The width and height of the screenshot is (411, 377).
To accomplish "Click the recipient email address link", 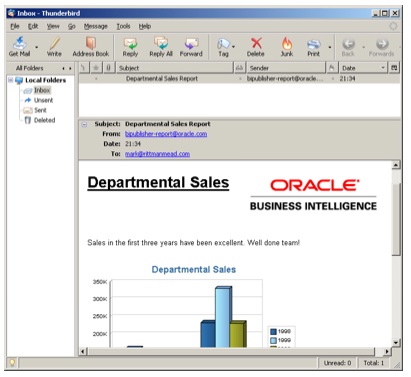I will 157,154.
